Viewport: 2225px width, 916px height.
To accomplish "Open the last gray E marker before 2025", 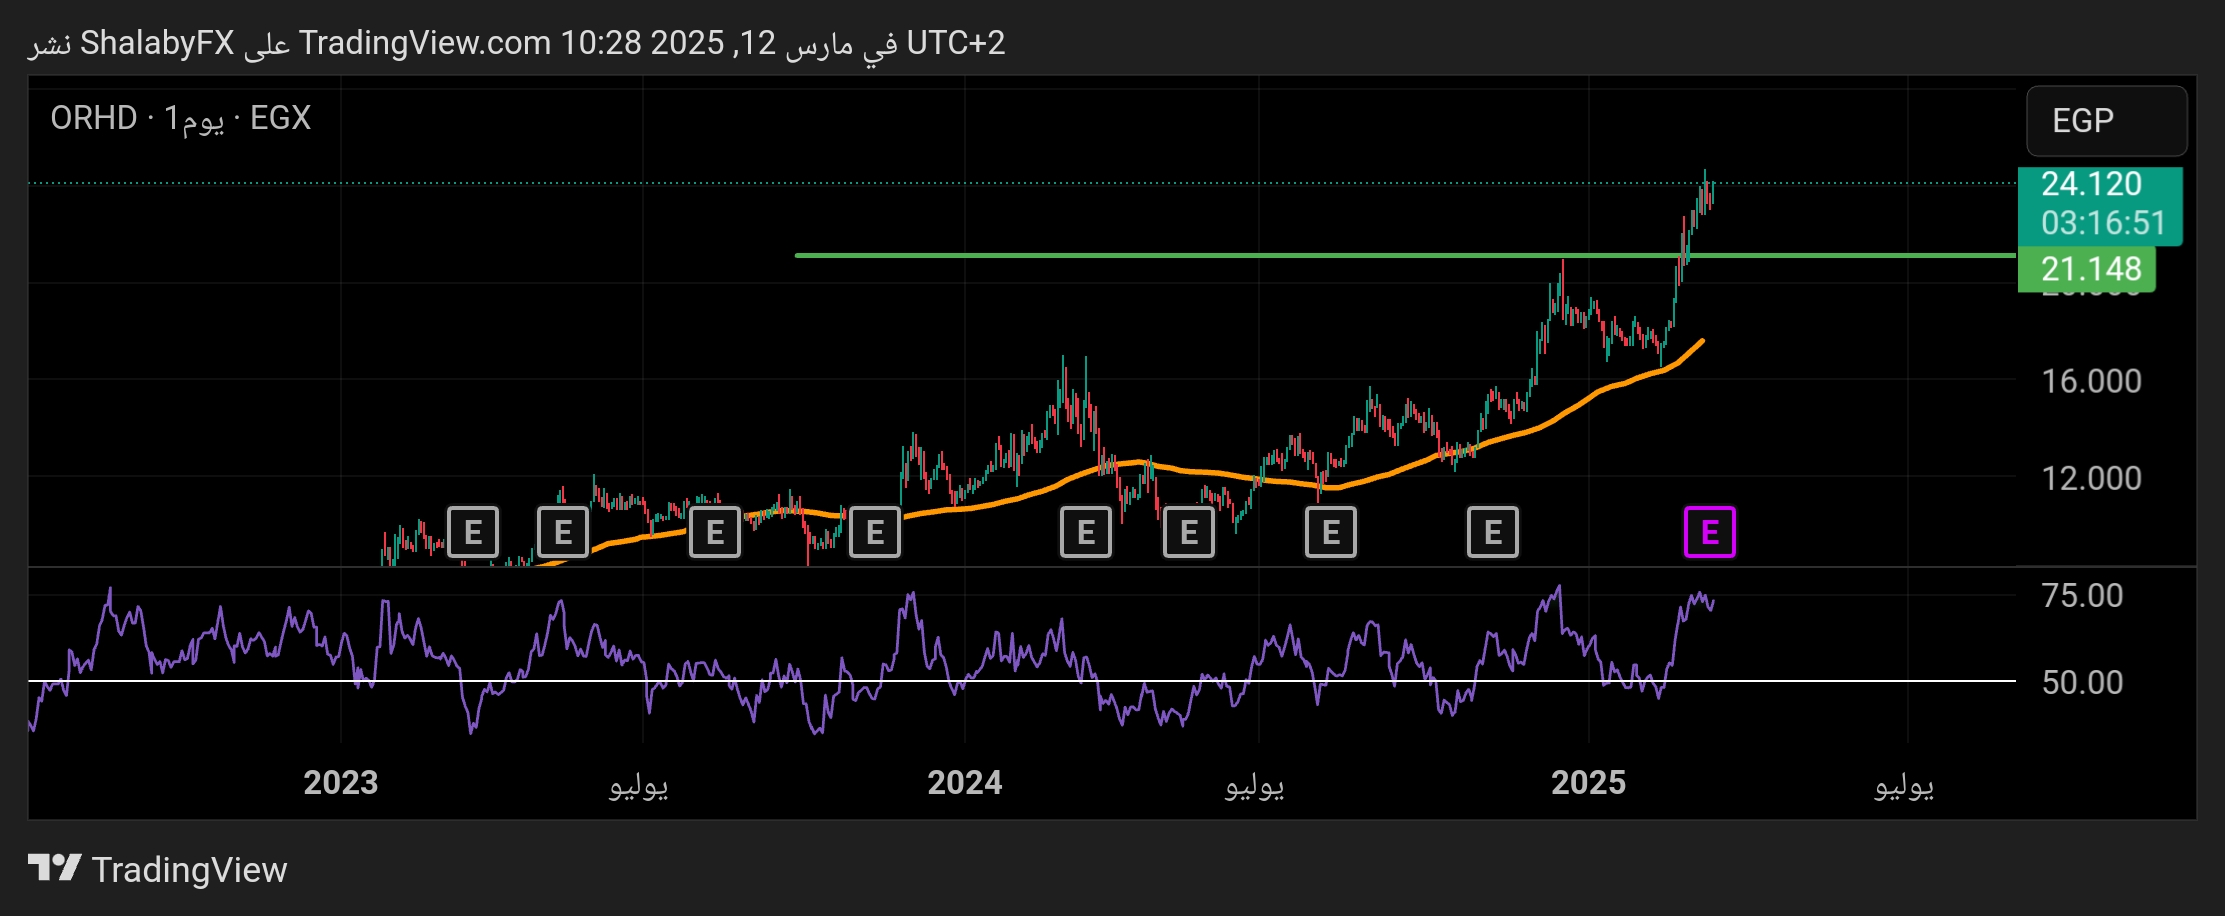I will tap(1492, 532).
